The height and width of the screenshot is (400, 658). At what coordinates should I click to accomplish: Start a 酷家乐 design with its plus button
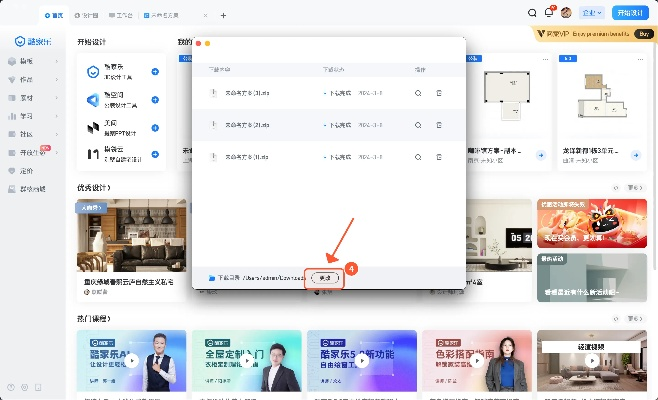155,72
